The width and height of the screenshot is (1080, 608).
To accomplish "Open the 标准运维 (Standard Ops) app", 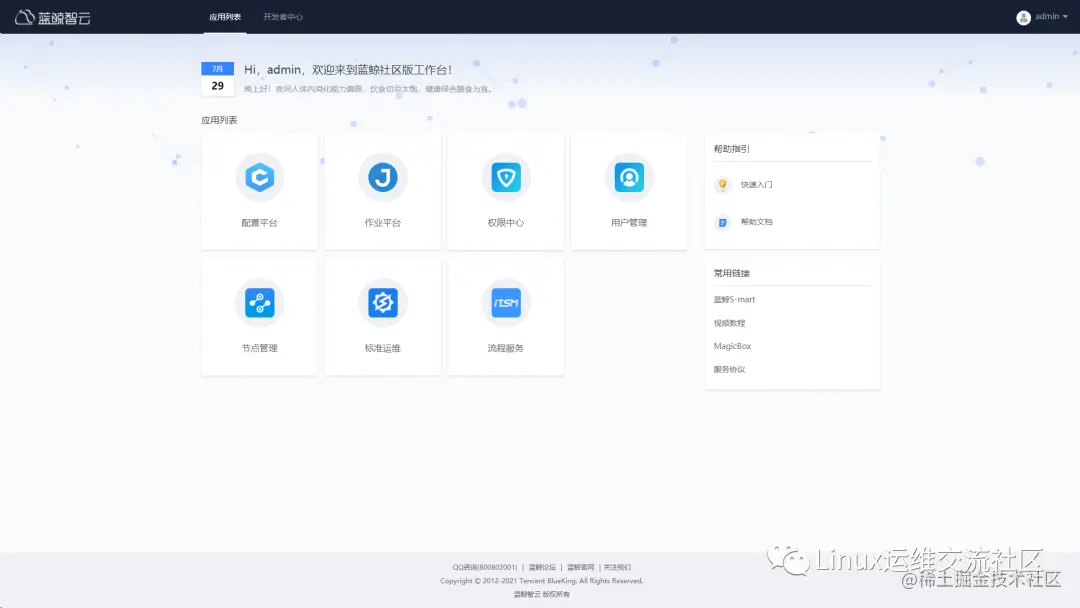I will coord(382,303).
